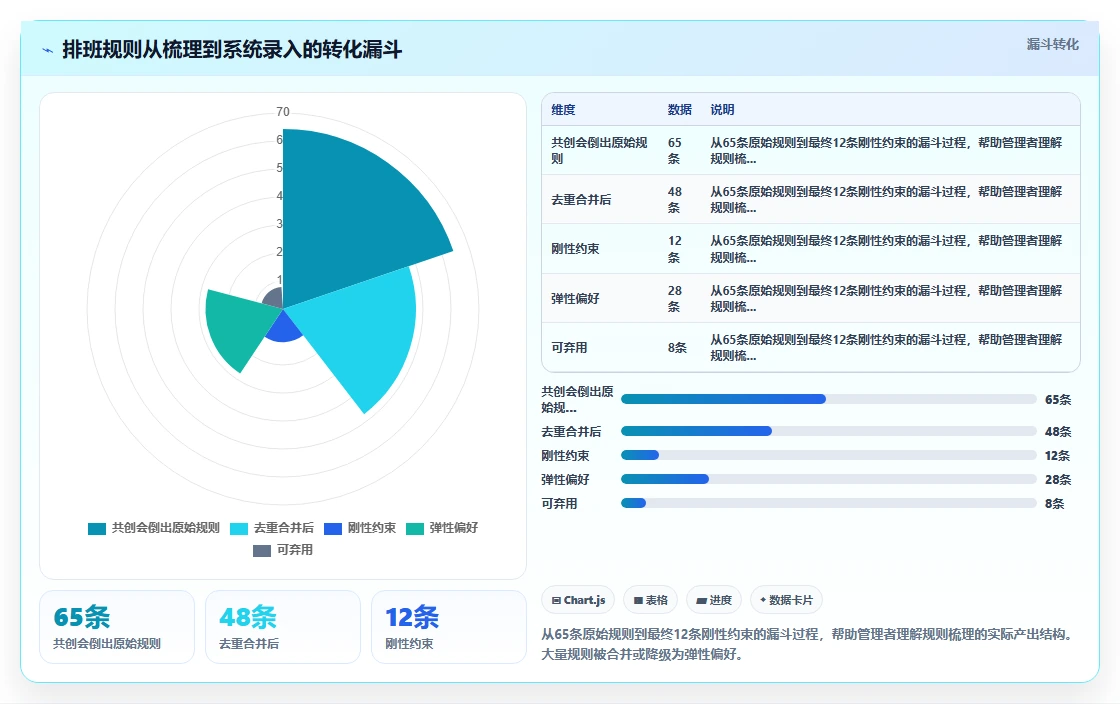Screen dimensions: 1120x704
Task: Click the 8条 progress bar
Action: click(x=829, y=503)
